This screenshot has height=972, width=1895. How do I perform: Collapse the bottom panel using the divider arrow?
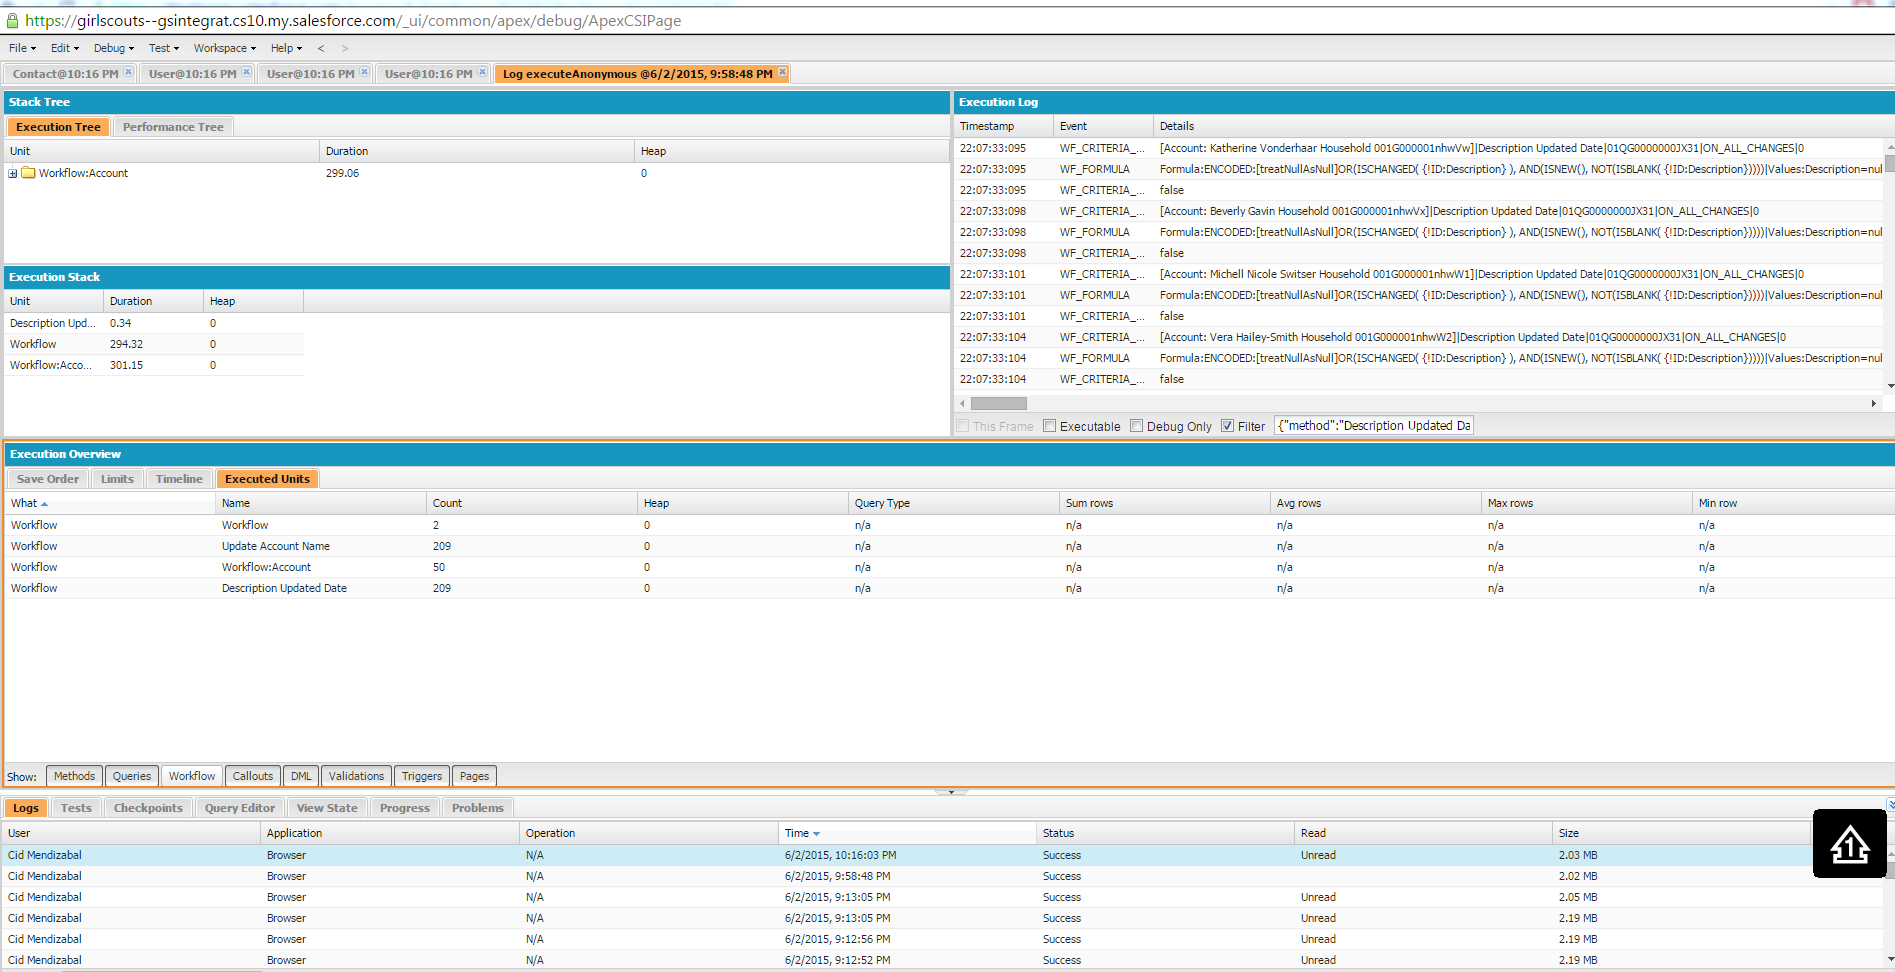pyautogui.click(x=950, y=791)
